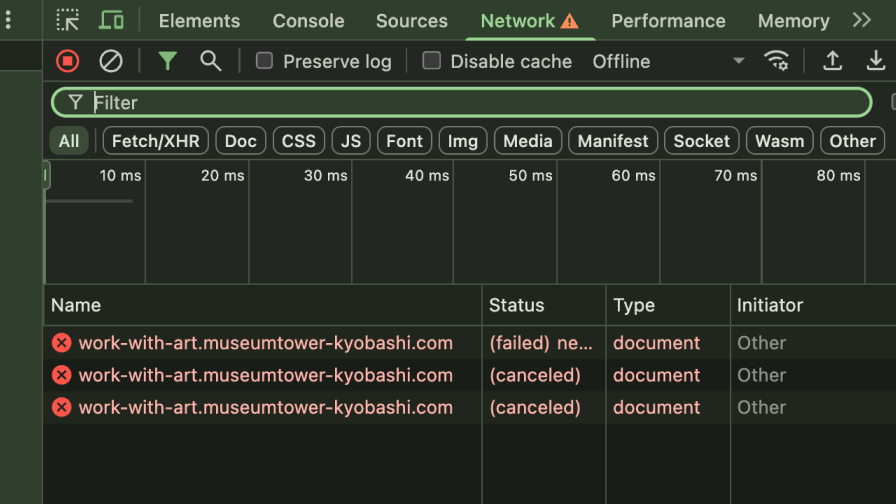The height and width of the screenshot is (504, 896).
Task: Select the failed work-with-art request row
Action: click(470, 343)
